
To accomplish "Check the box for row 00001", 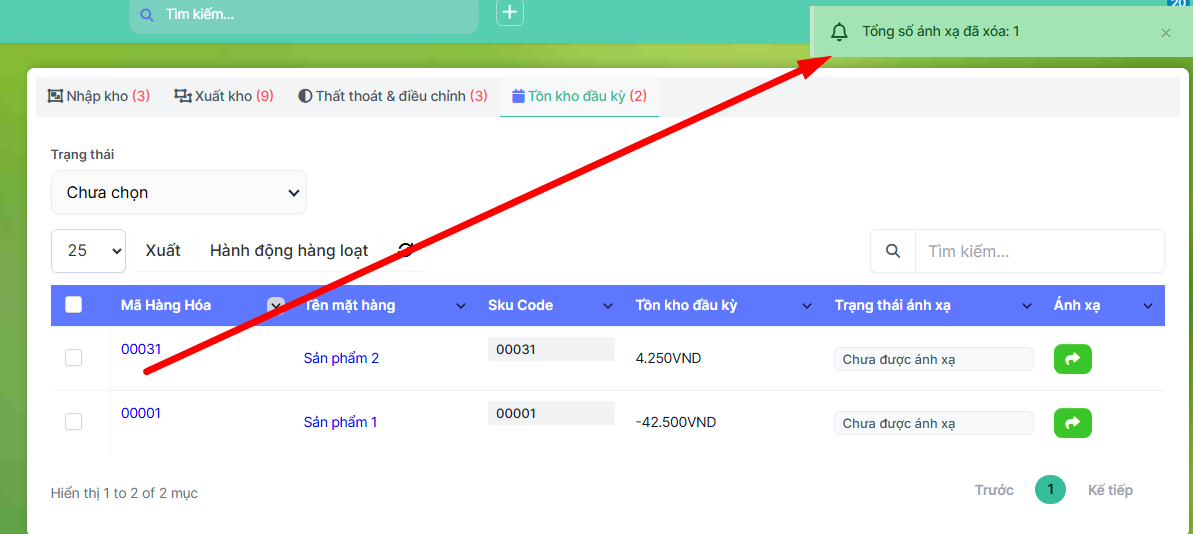I will pos(74,422).
